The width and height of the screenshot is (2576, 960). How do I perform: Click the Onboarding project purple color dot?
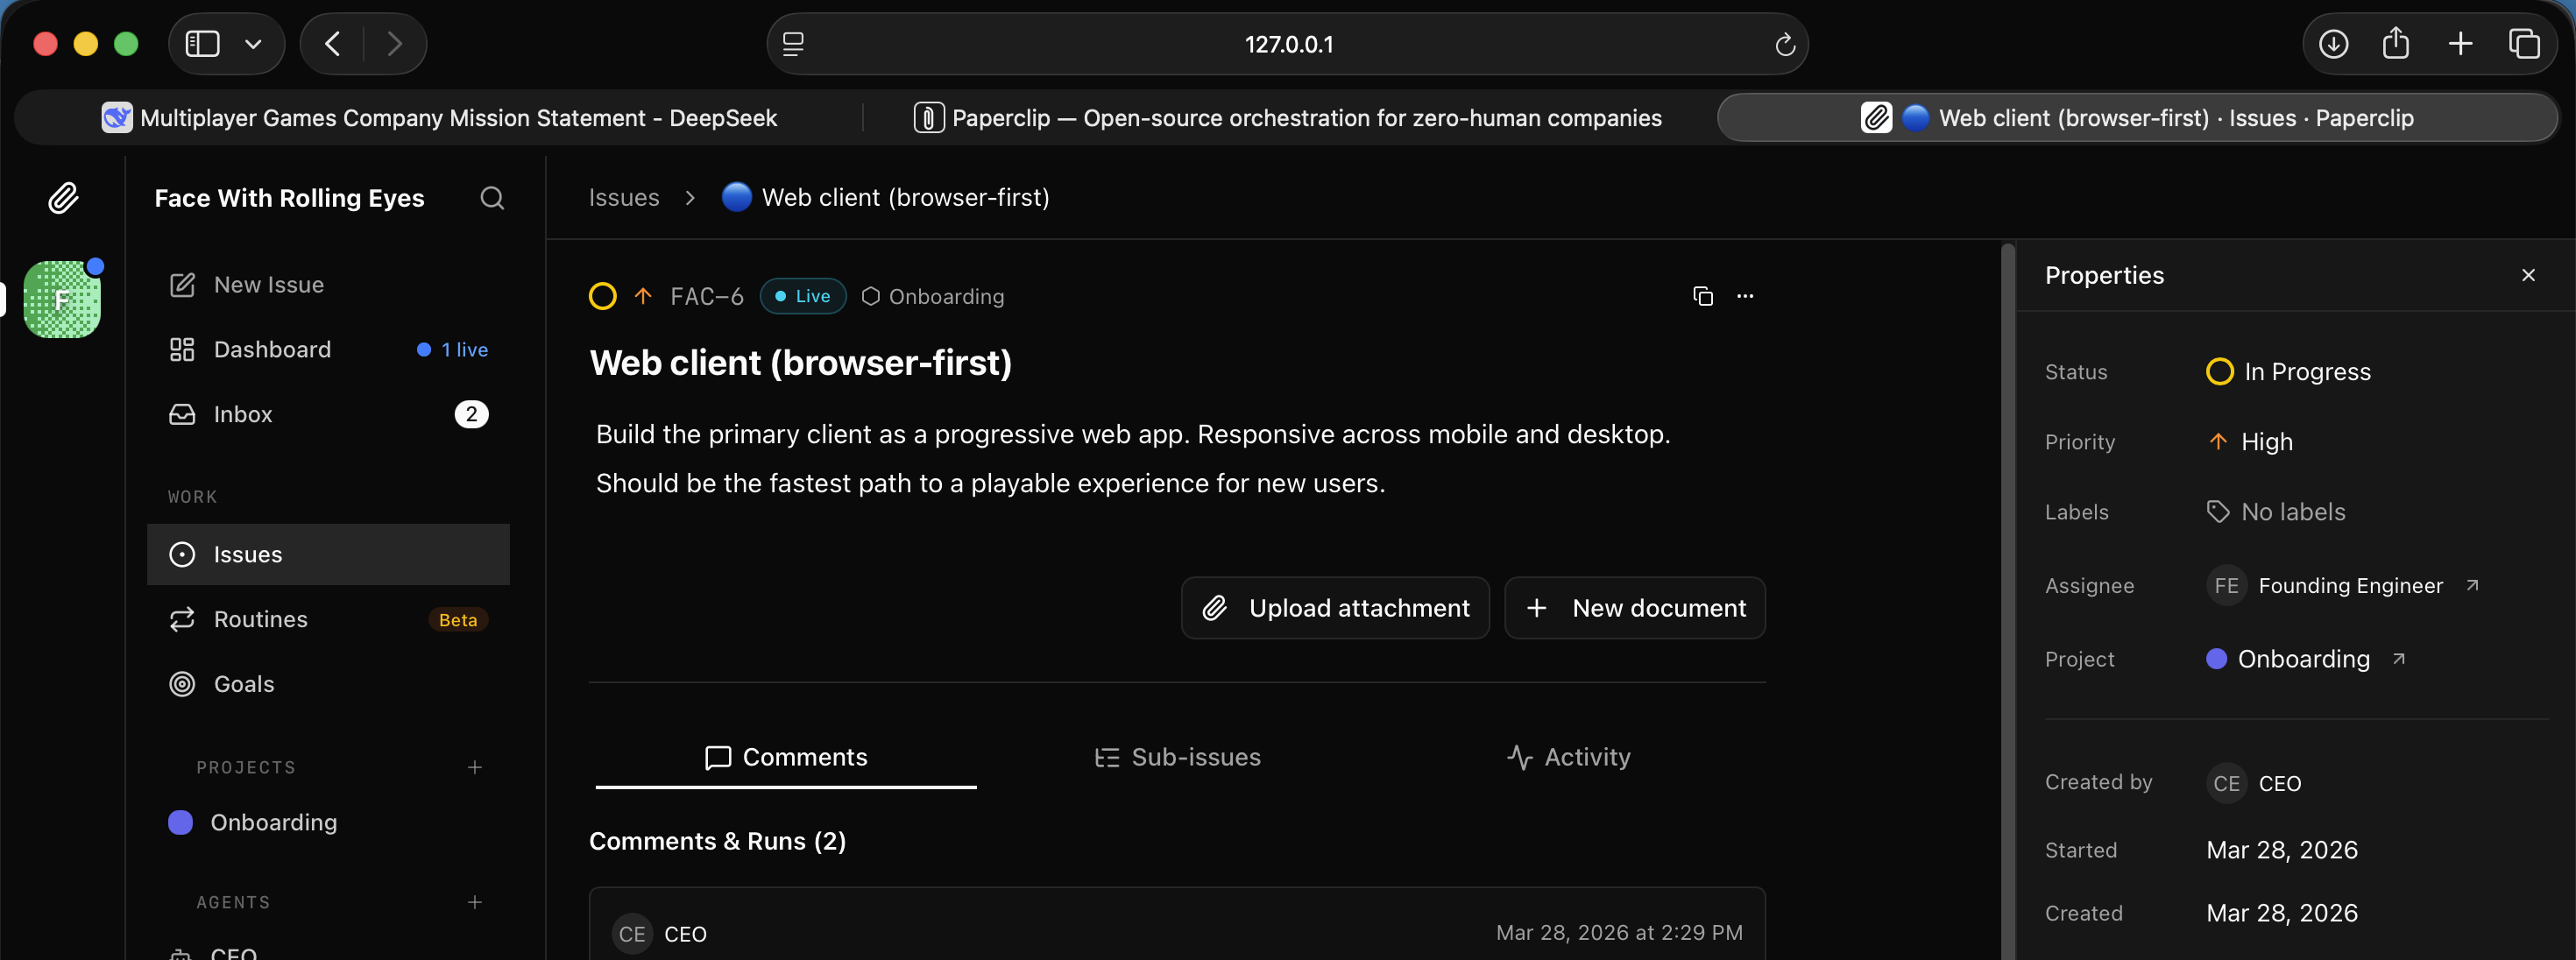[x=181, y=822]
